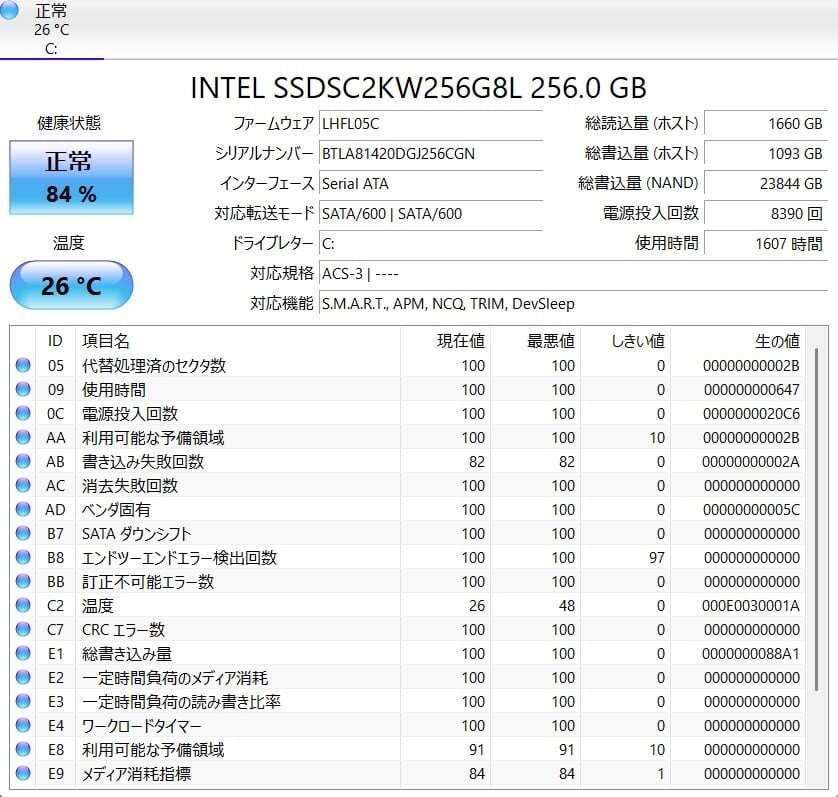The width and height of the screenshot is (838, 797).
Task: Click status icon for ID 05 row
Action: pos(23,366)
